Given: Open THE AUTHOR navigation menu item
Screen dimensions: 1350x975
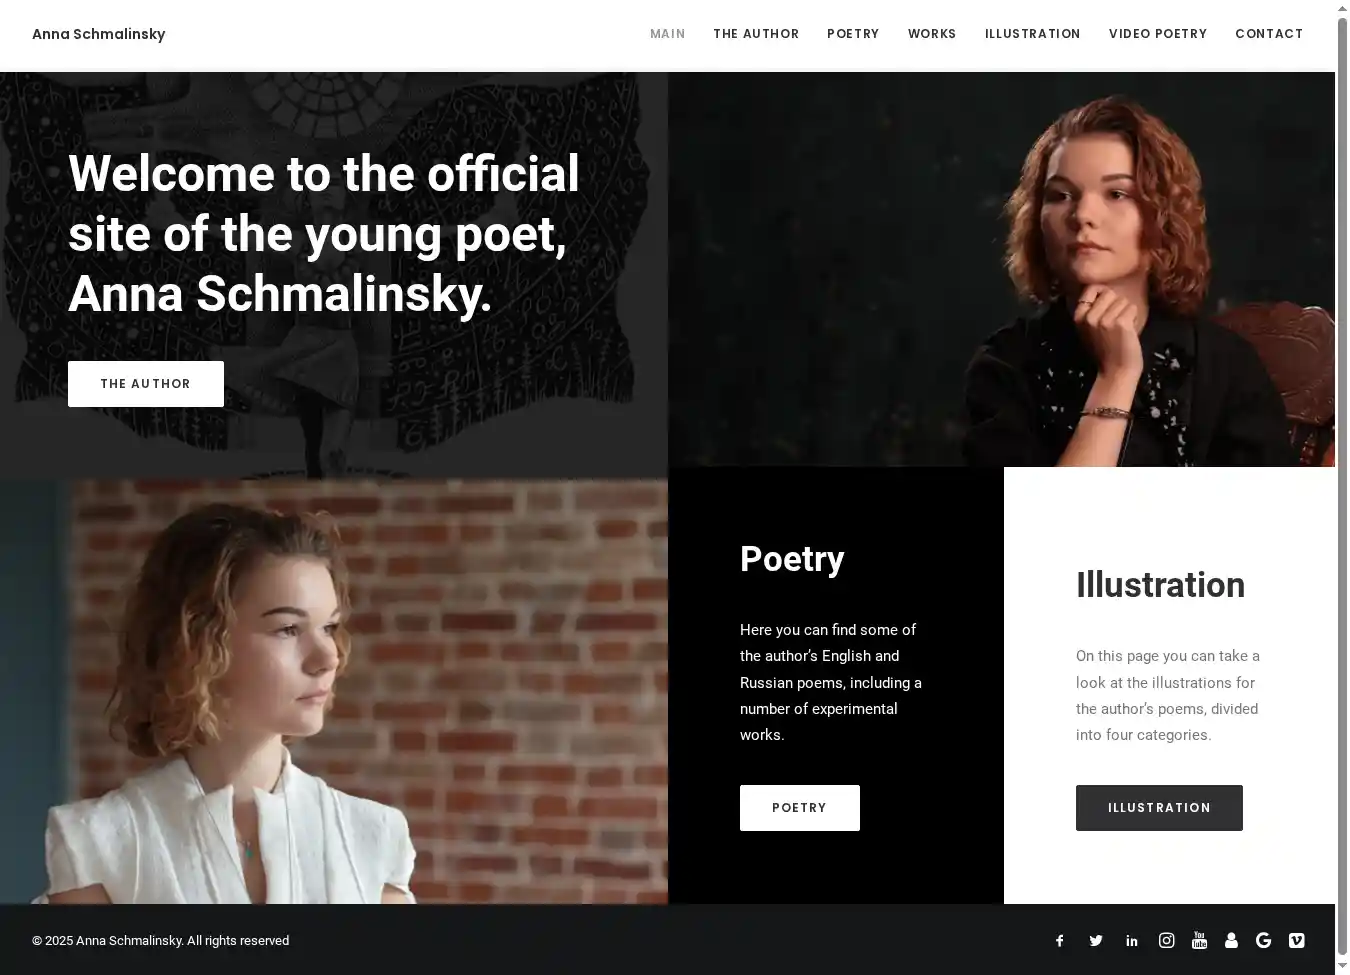Looking at the screenshot, I should (756, 34).
